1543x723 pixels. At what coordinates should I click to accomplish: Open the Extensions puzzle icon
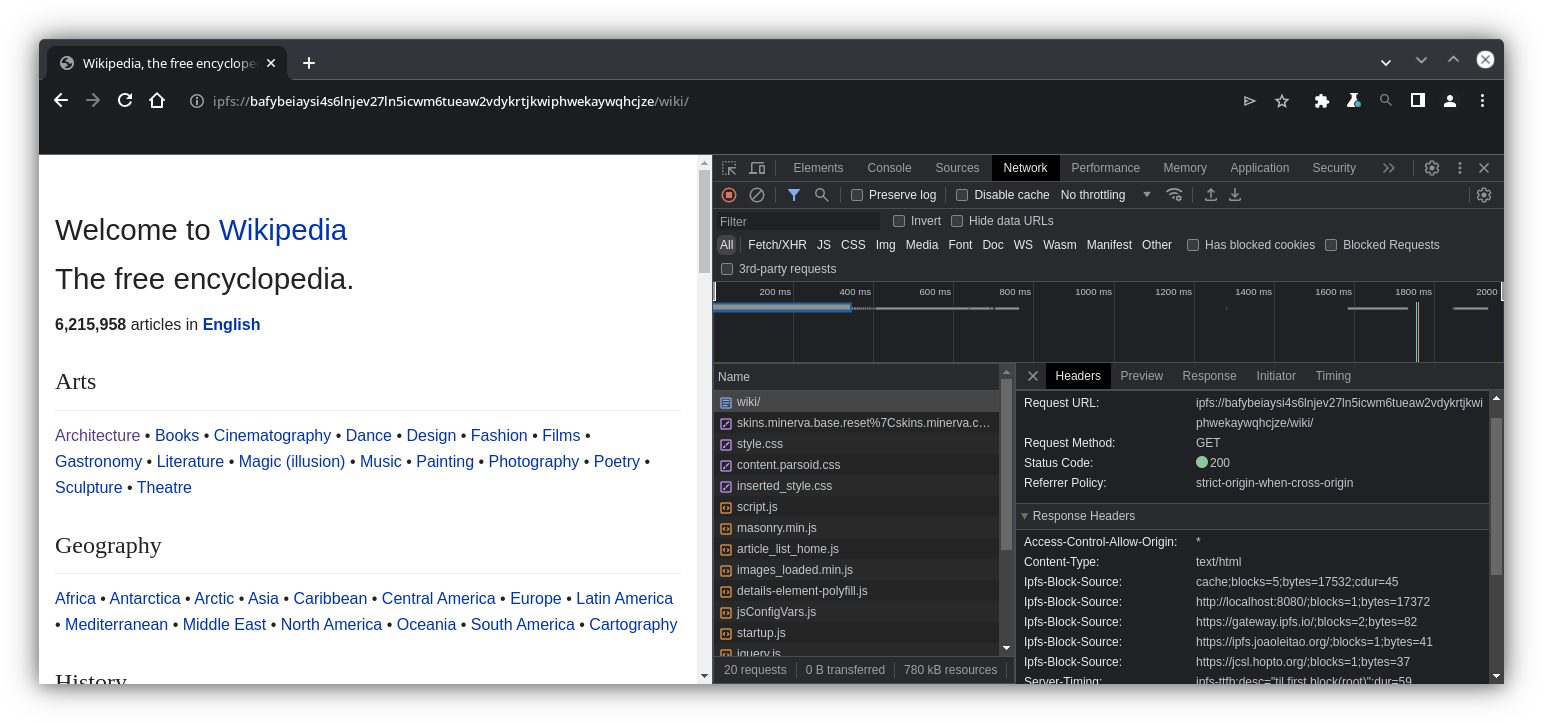(1322, 101)
